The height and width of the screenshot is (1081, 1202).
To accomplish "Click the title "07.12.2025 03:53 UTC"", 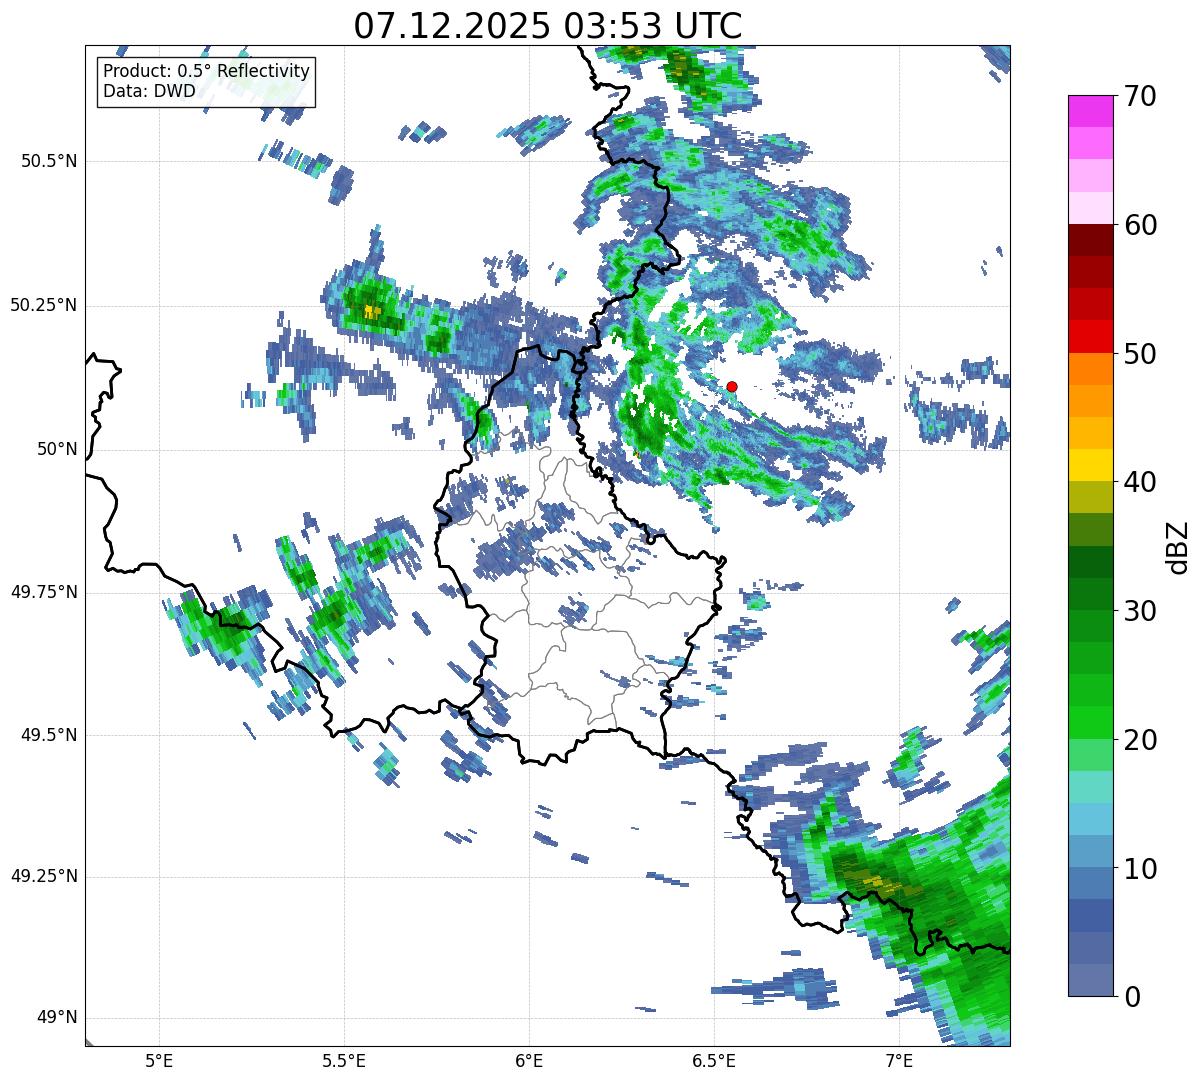I will coord(548,26).
